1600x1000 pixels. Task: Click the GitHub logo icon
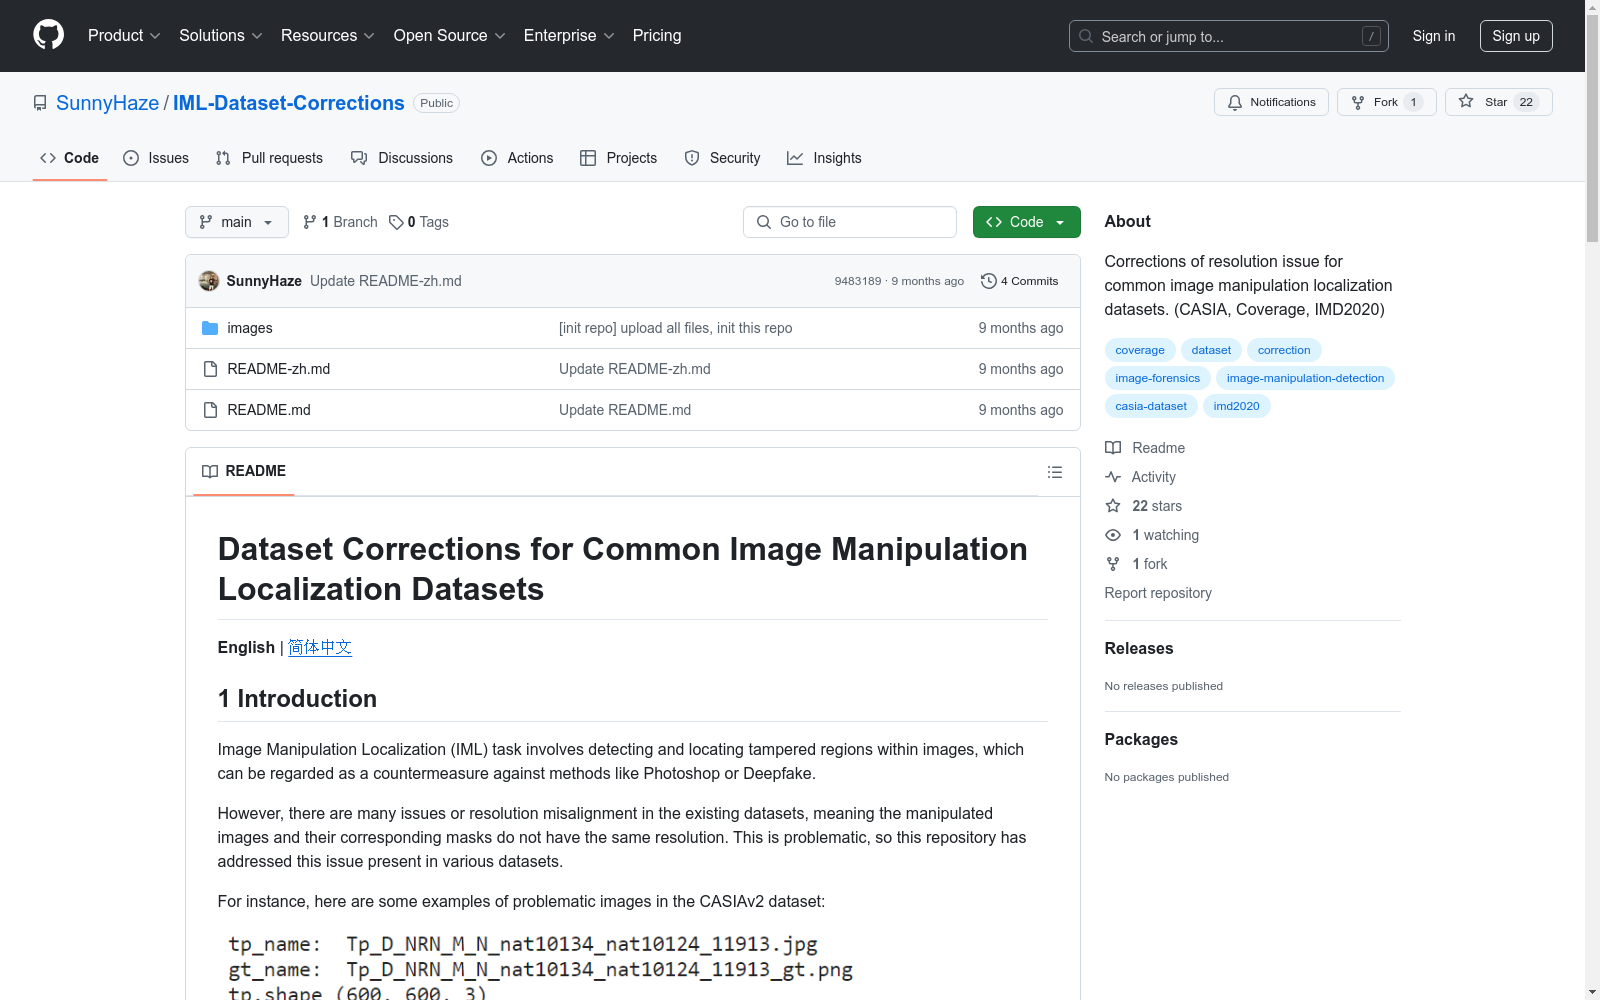(x=48, y=35)
